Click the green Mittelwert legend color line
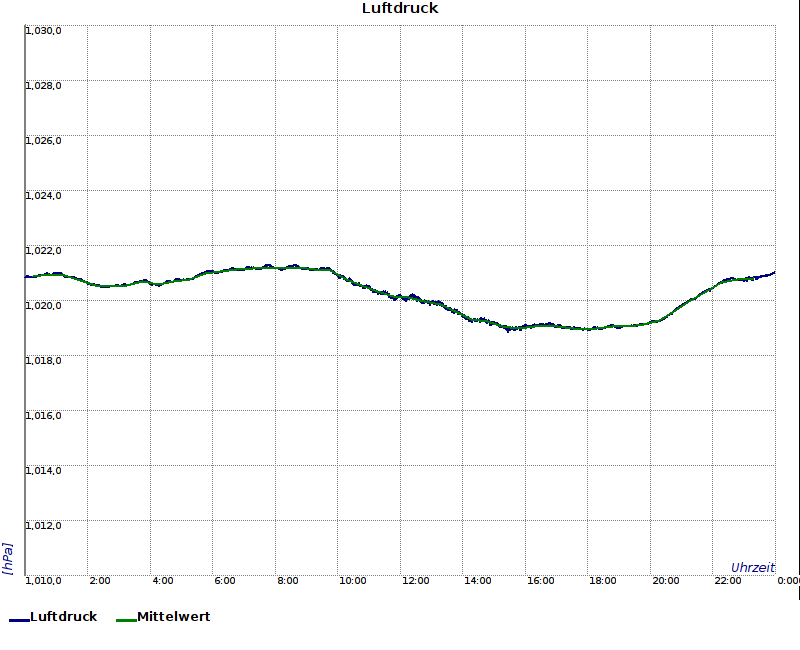Screen dimensions: 800x650 [127, 620]
